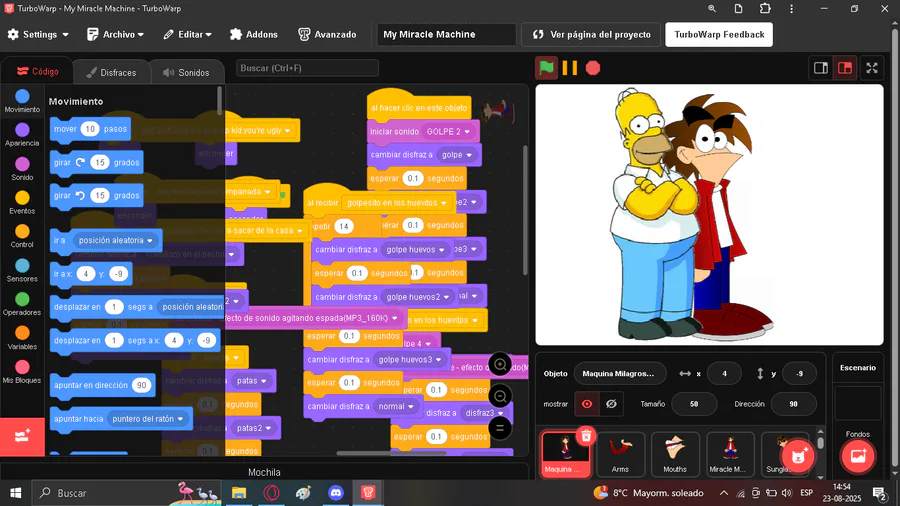900x506 pixels.
Task: Open the normal costume dropdown
Action: point(396,406)
